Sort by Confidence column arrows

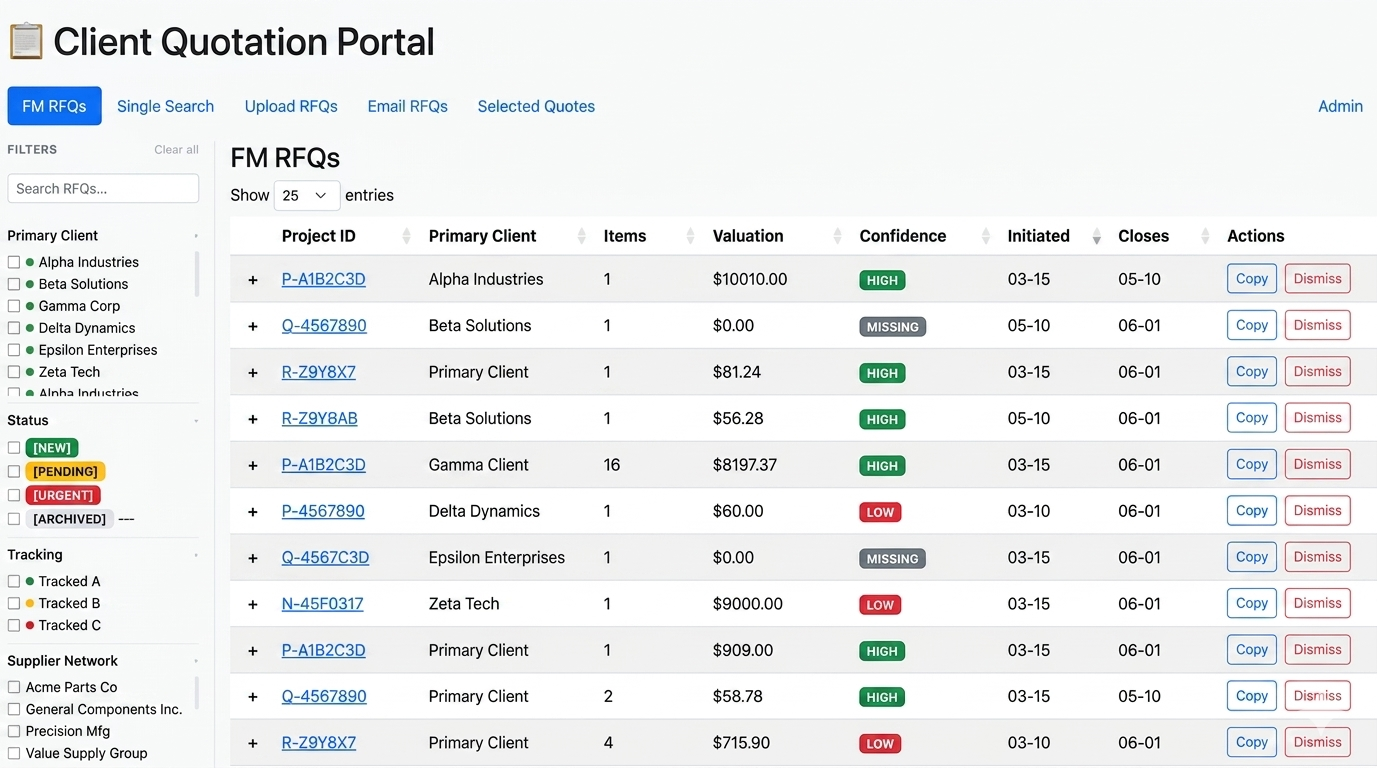[986, 236]
